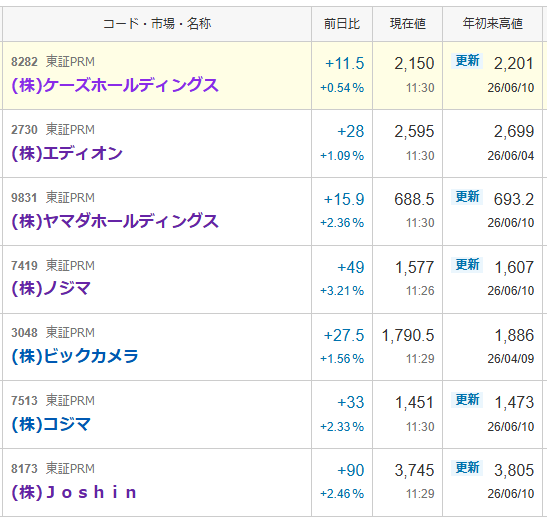Click the +3.21% percentage
The width and height of the screenshot is (547, 520).
(x=342, y=291)
